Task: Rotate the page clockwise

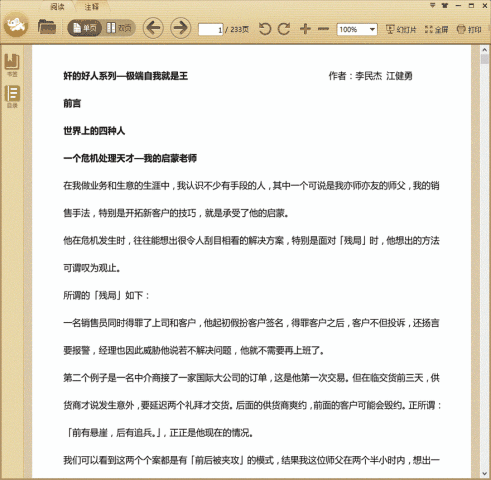Action: [x=284, y=29]
